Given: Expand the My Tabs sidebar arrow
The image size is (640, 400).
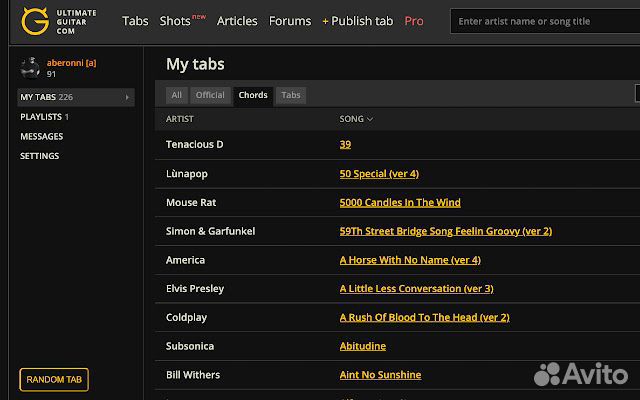Looking at the screenshot, I should pos(127,97).
